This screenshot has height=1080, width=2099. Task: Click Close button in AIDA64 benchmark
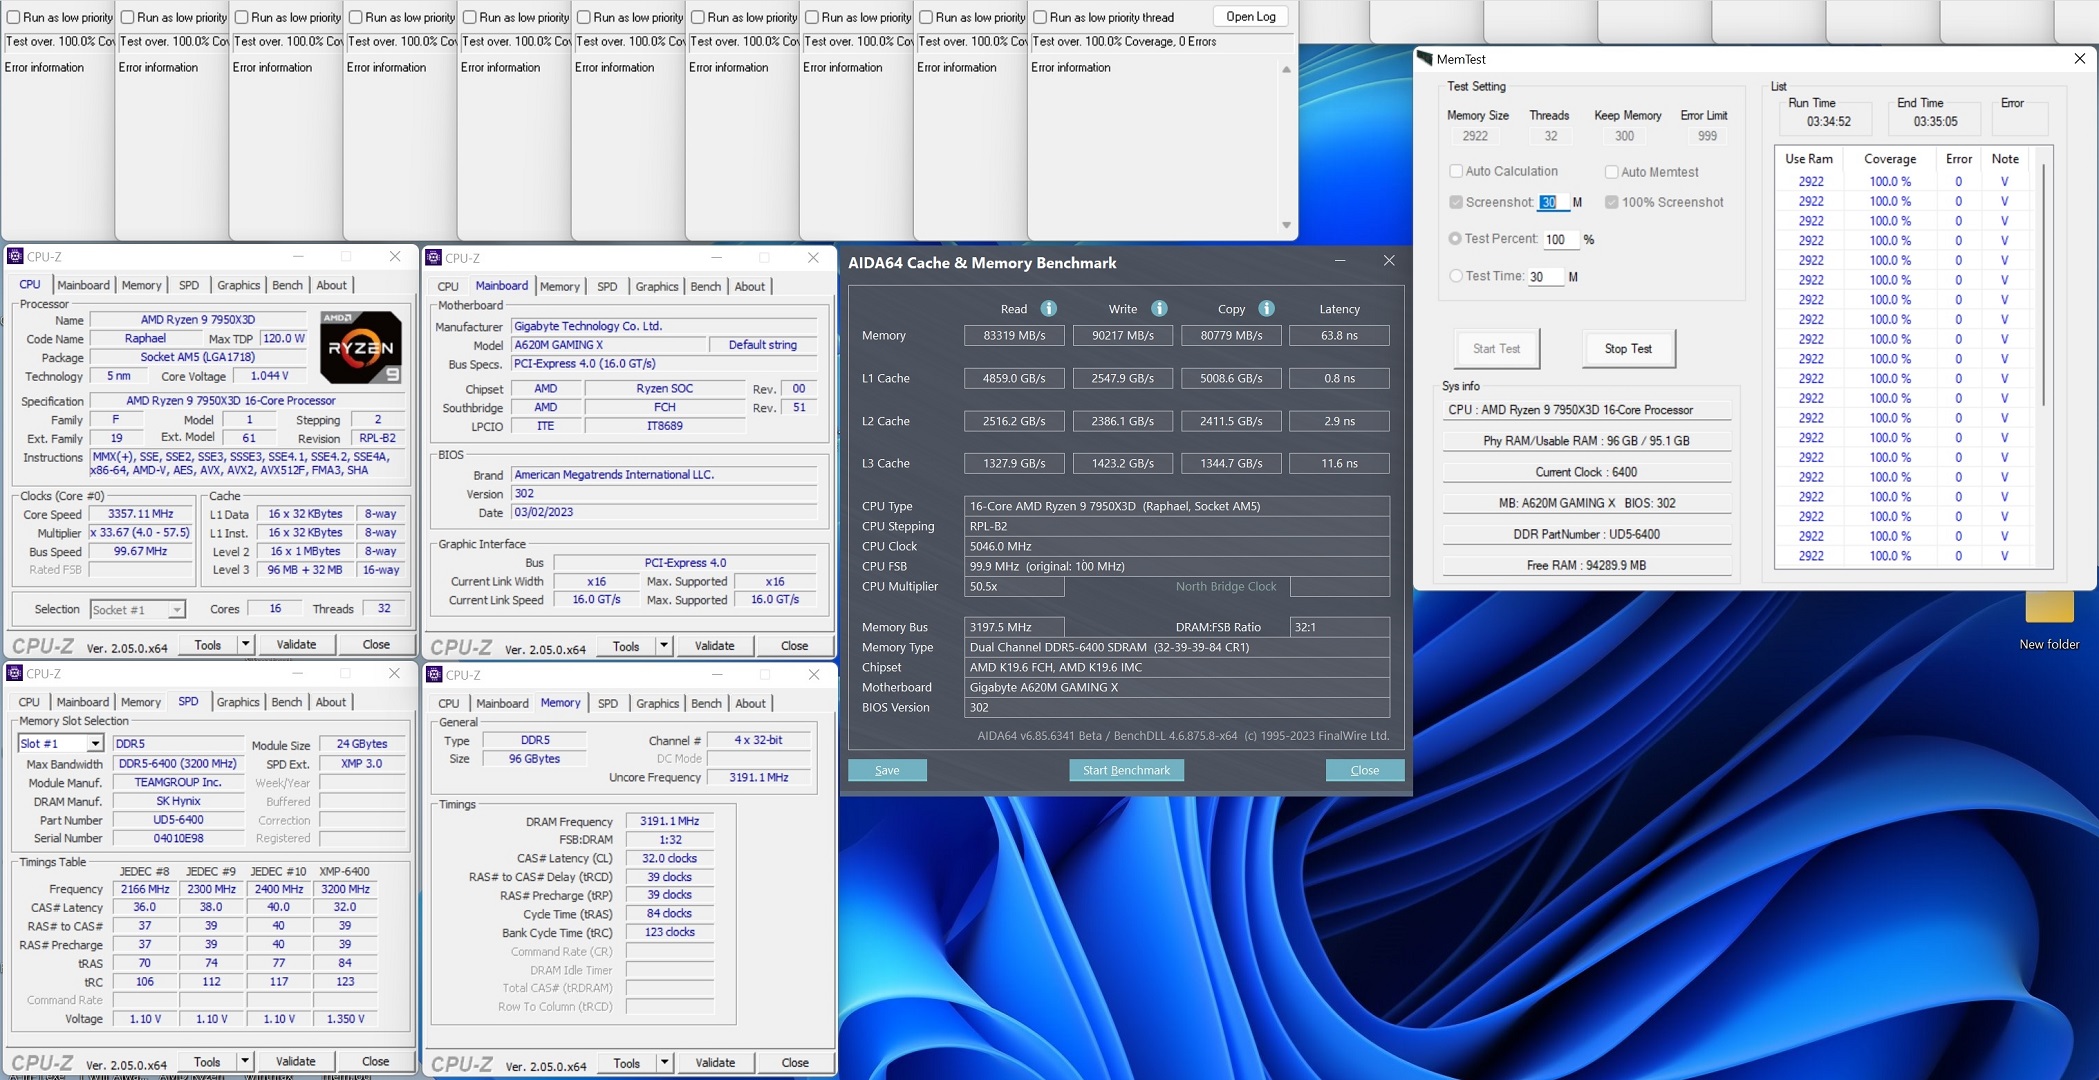pos(1365,770)
